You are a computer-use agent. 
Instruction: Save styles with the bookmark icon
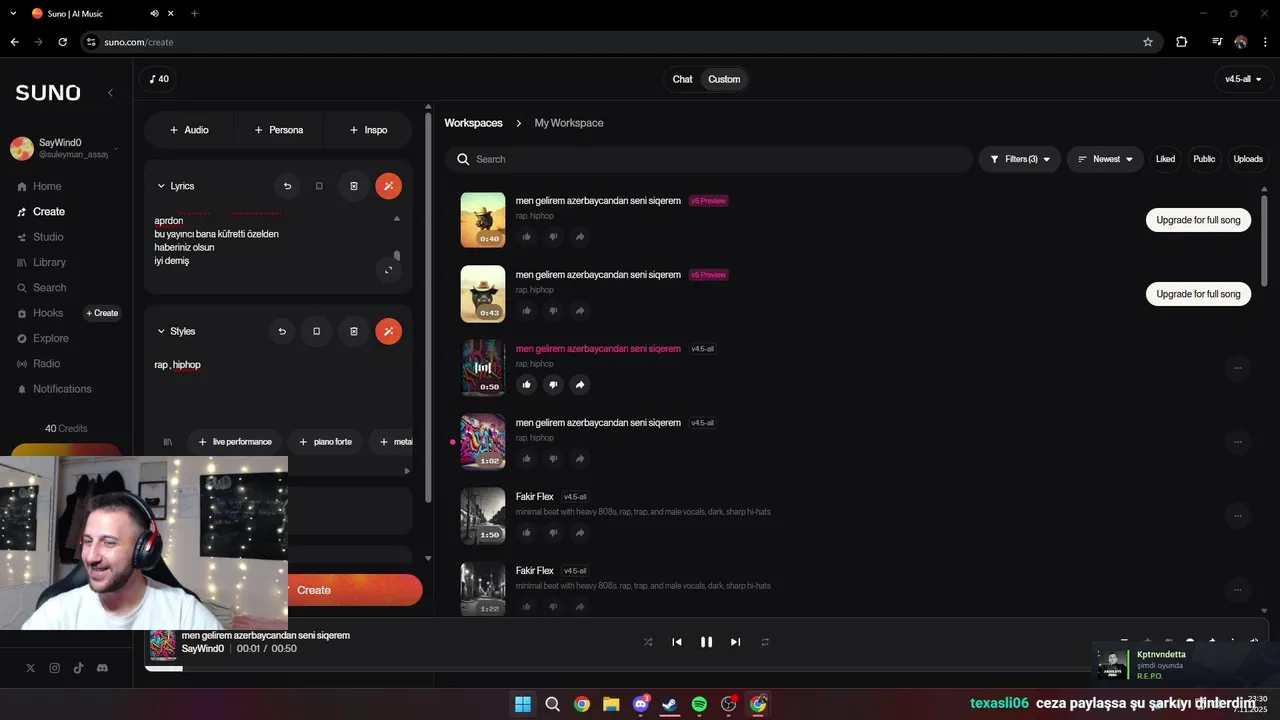point(317,331)
